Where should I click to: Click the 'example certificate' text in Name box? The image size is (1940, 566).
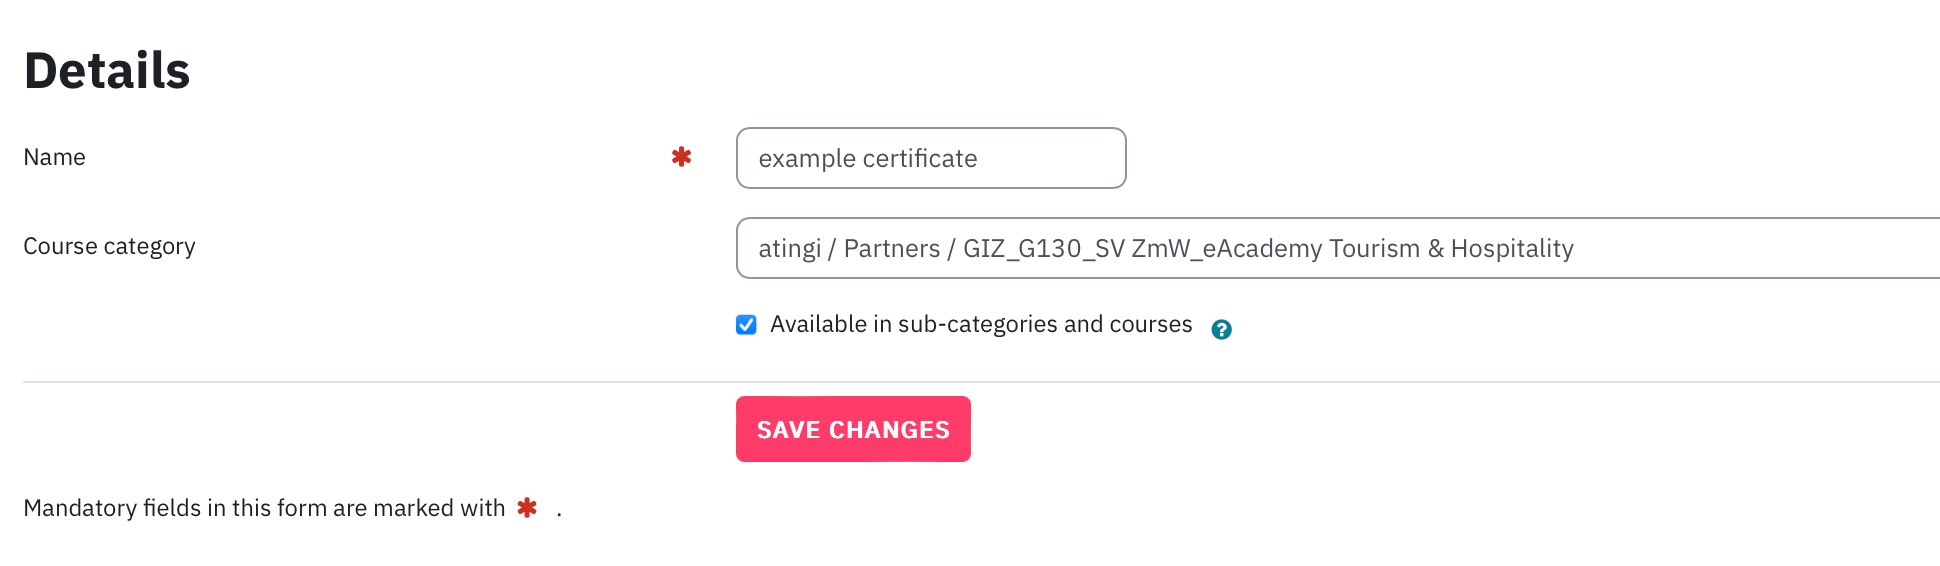[x=867, y=159]
